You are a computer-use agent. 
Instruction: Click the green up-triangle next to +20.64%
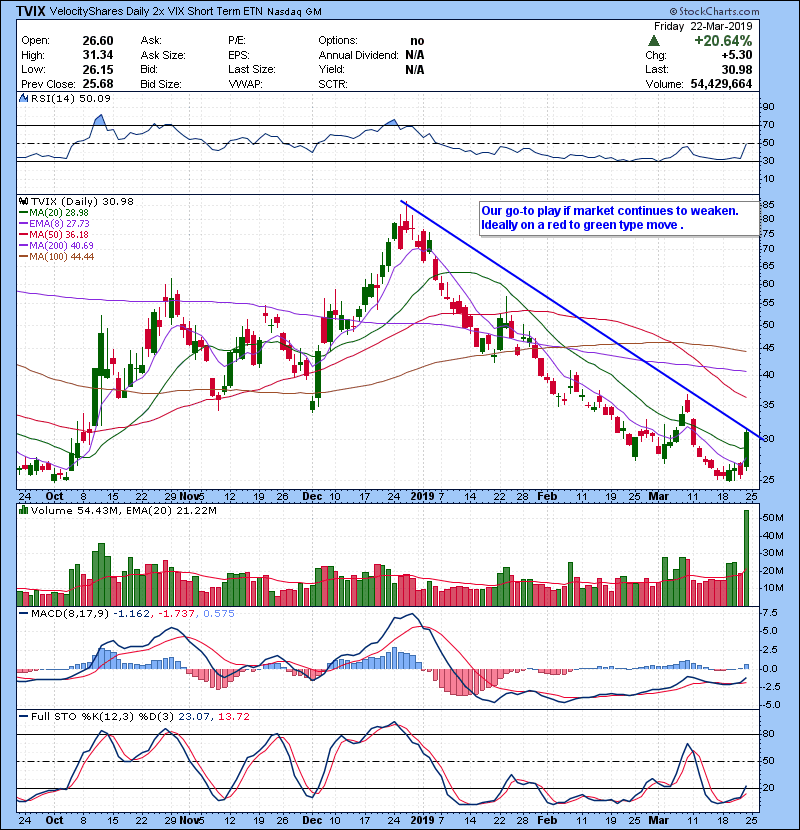click(x=654, y=41)
